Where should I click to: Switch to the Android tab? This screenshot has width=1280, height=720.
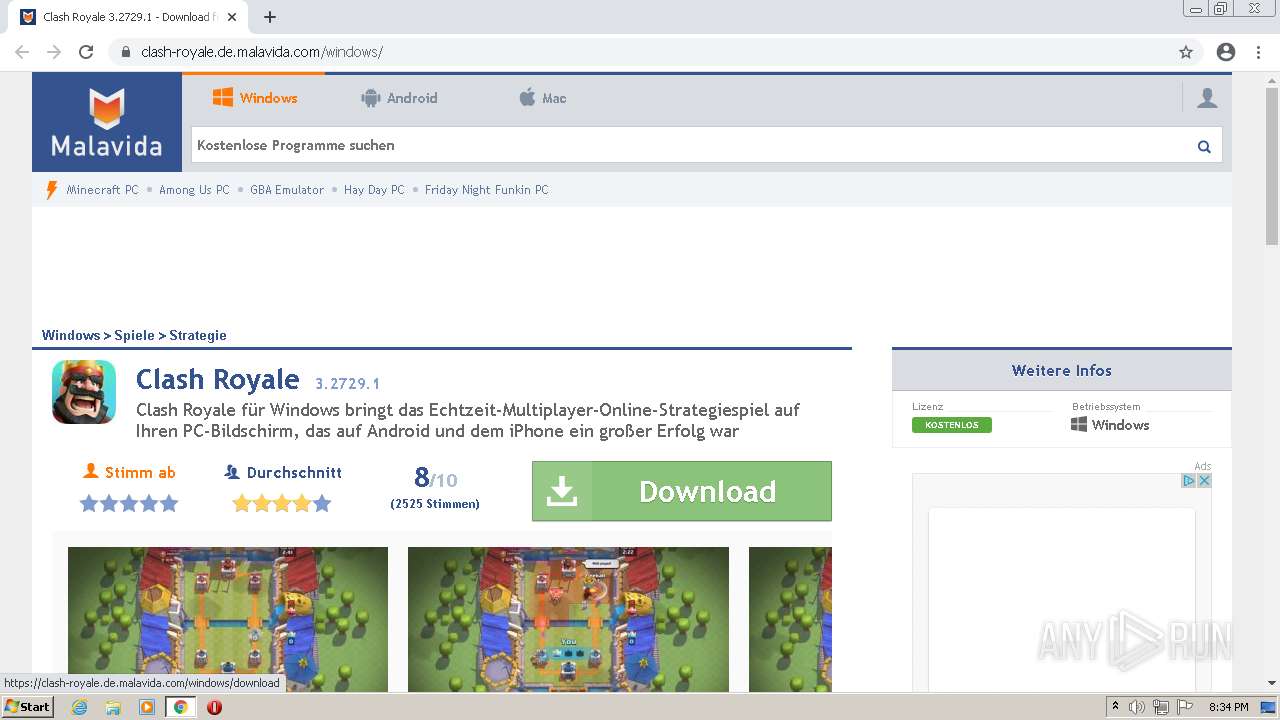click(x=399, y=98)
